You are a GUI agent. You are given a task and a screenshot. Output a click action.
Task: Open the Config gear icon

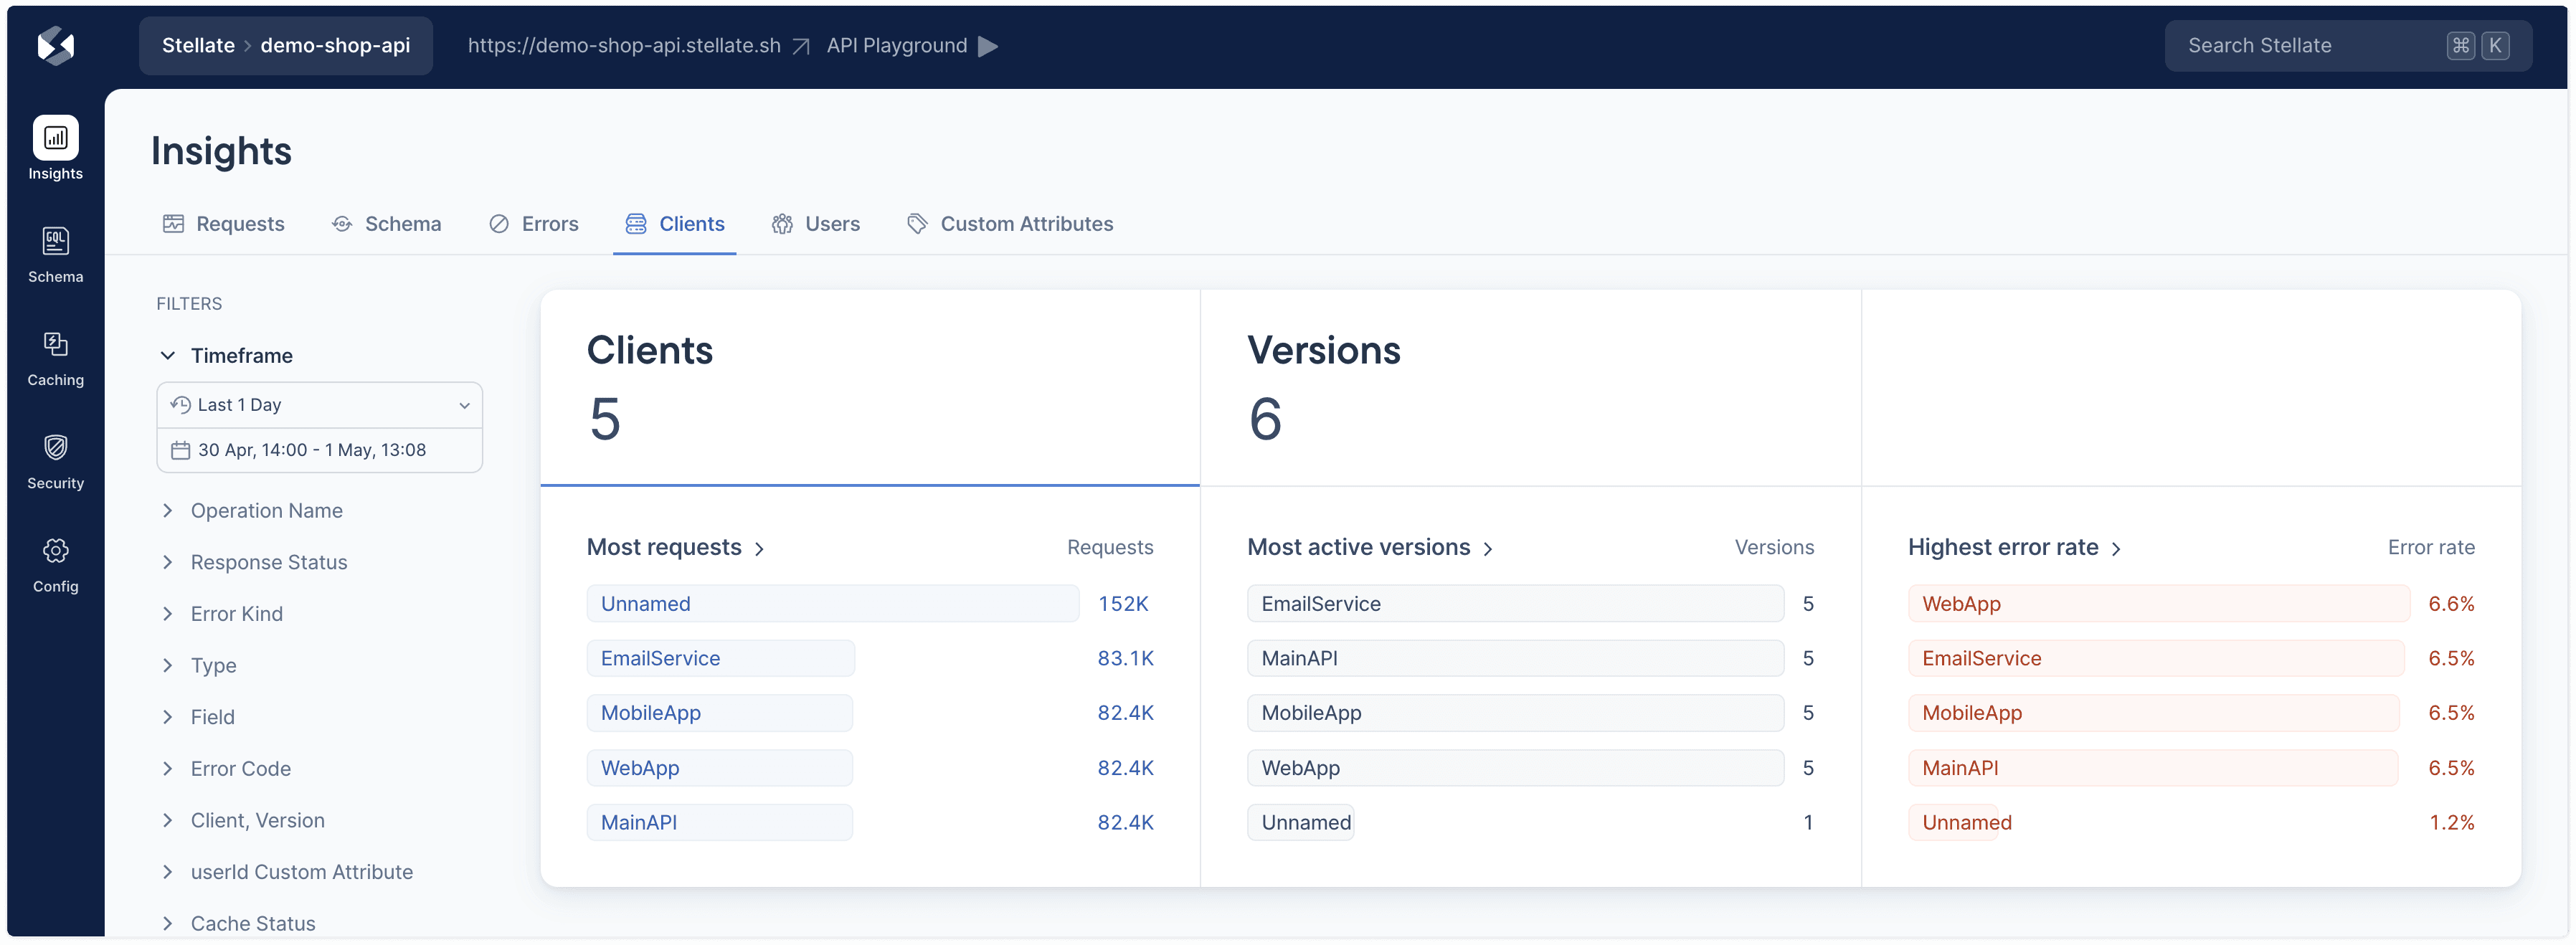(x=56, y=551)
